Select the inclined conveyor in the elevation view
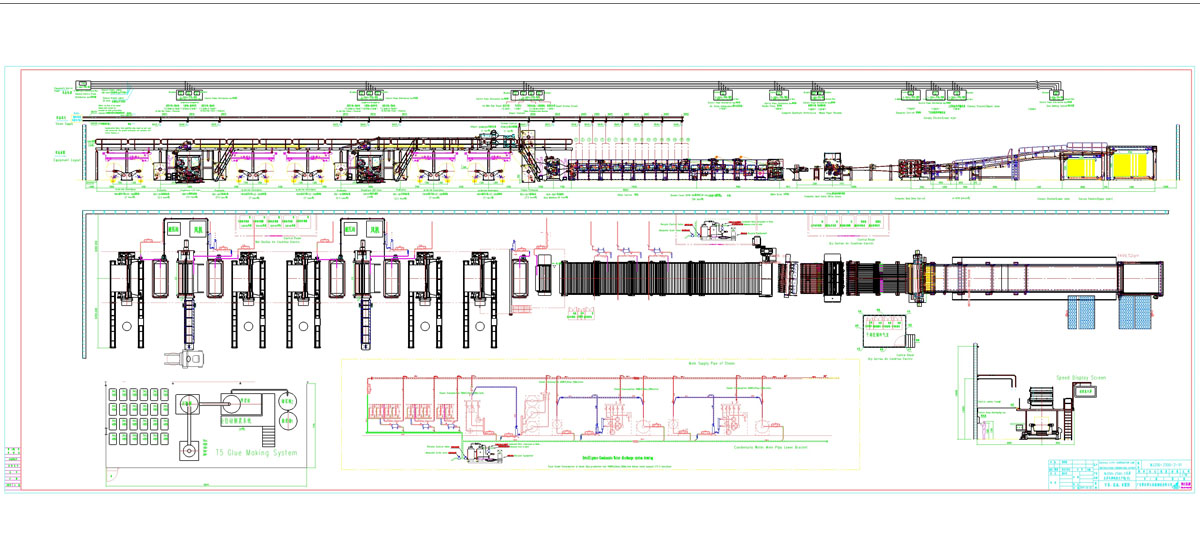This screenshot has height=557, width=1200. pos(1010,155)
